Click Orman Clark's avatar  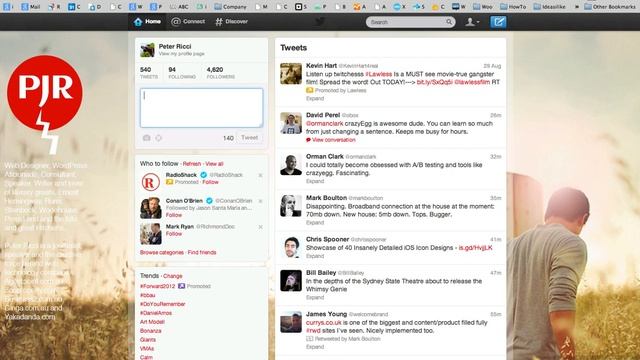point(291,165)
